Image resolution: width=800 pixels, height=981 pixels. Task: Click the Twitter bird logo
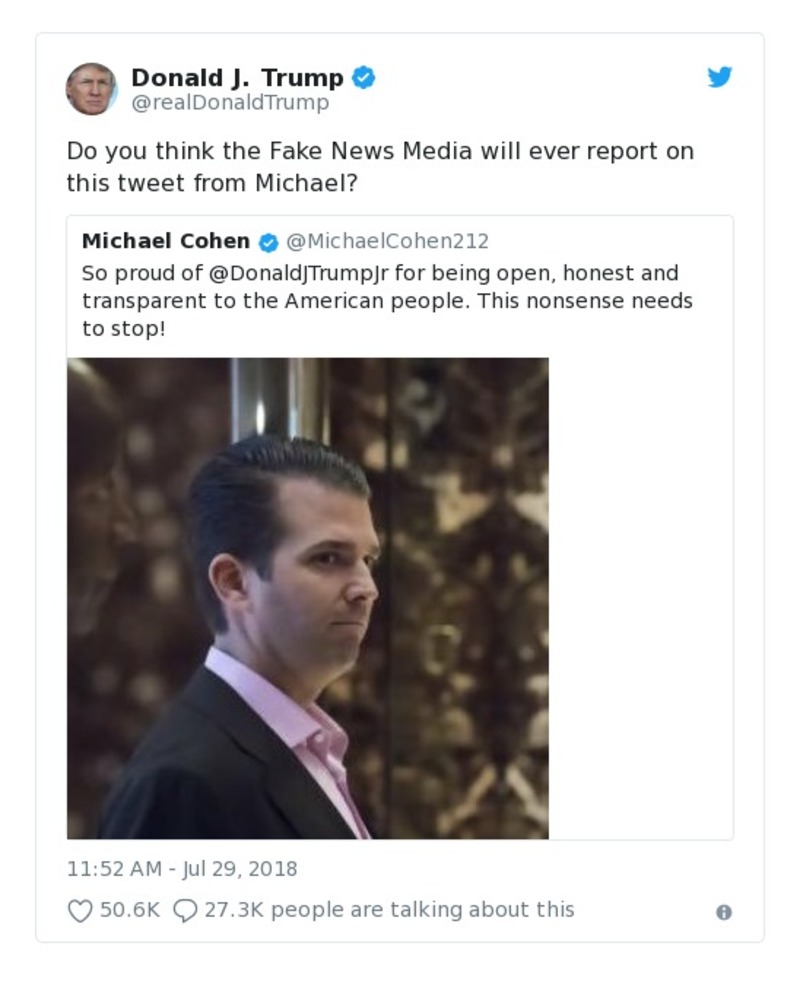click(x=720, y=75)
